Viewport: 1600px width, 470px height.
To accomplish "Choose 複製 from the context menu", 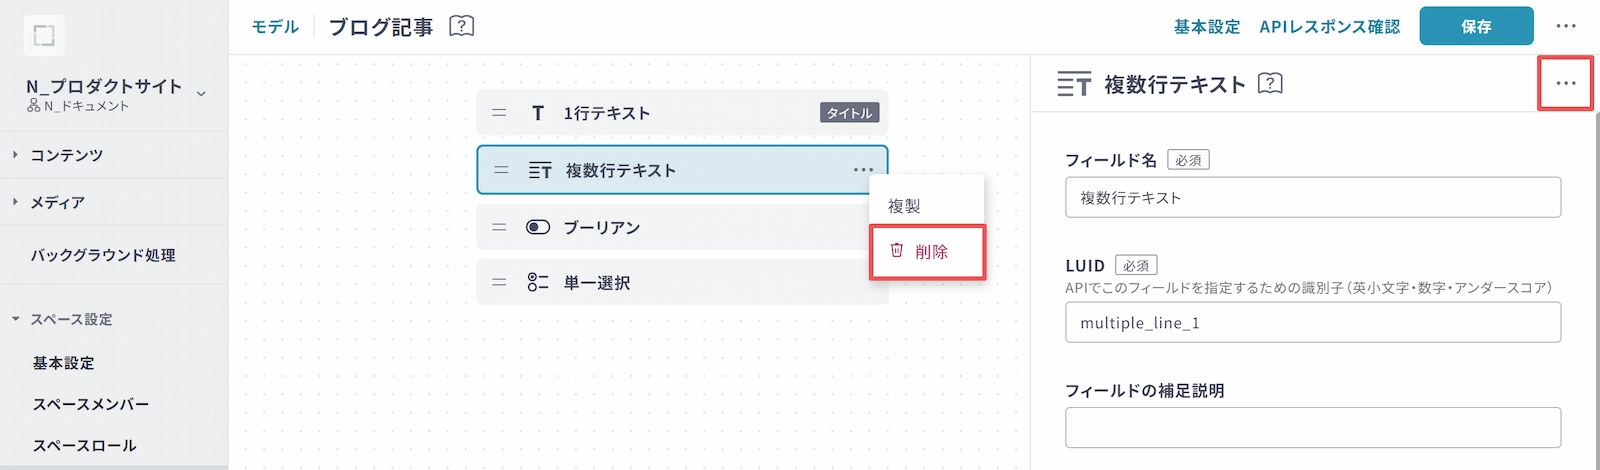I will click(x=905, y=206).
